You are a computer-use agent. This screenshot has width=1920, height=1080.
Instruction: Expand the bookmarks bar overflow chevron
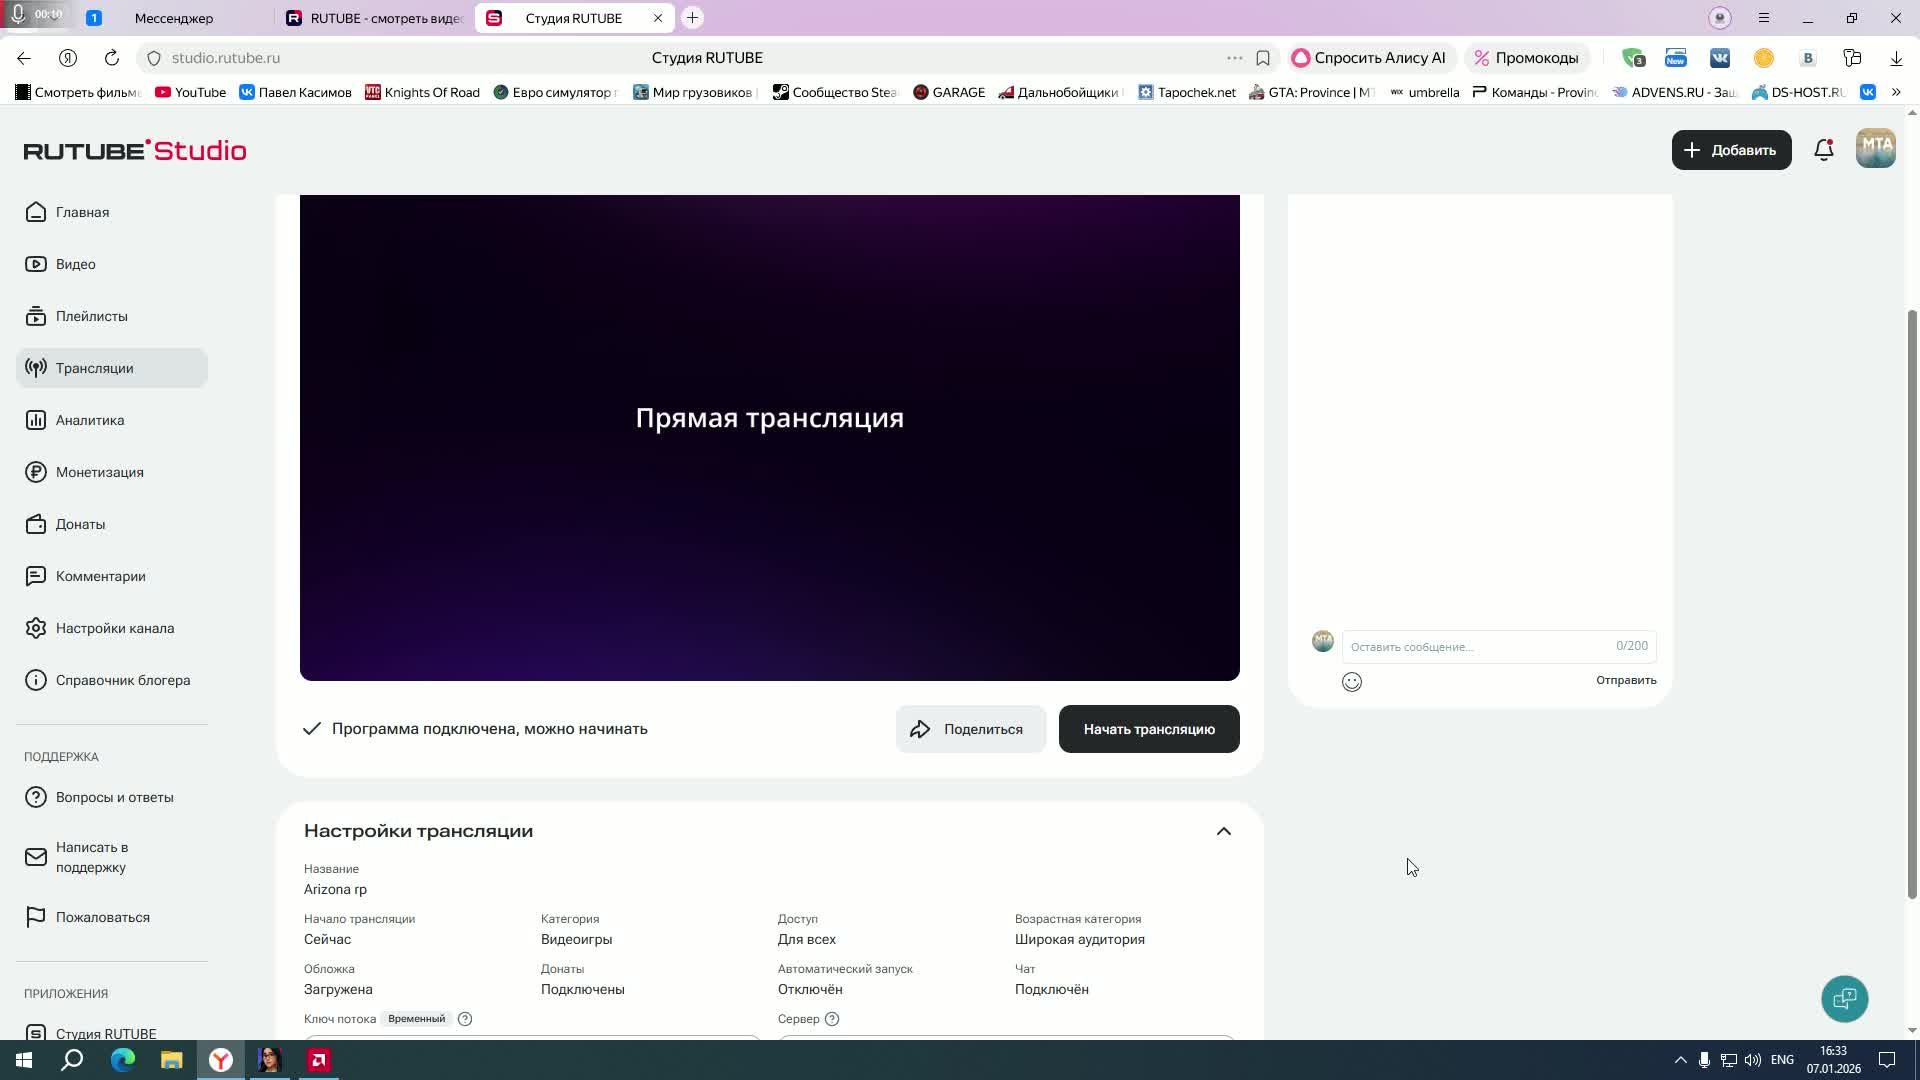coord(1895,92)
